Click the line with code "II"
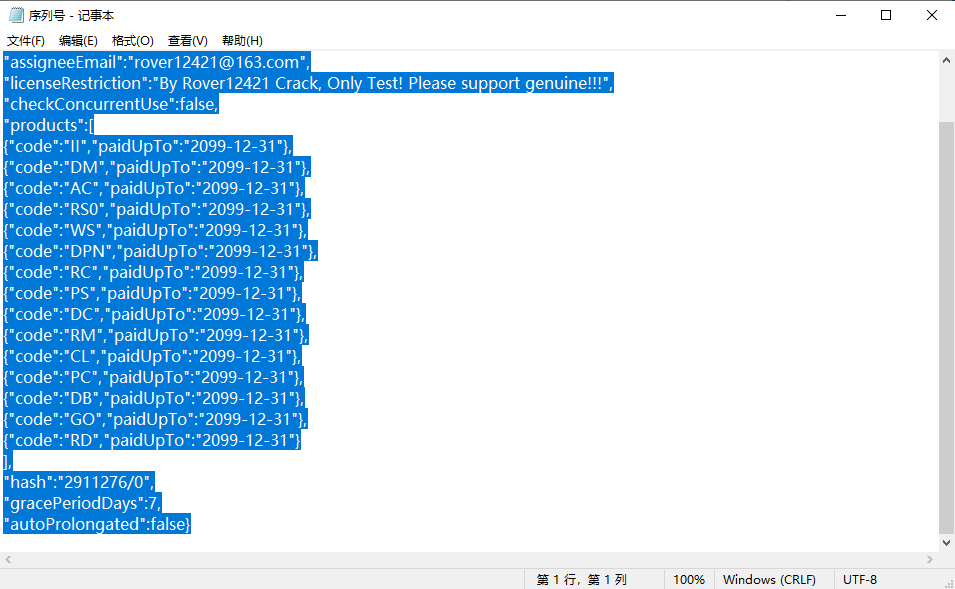Image resolution: width=955 pixels, height=589 pixels. (x=148, y=146)
